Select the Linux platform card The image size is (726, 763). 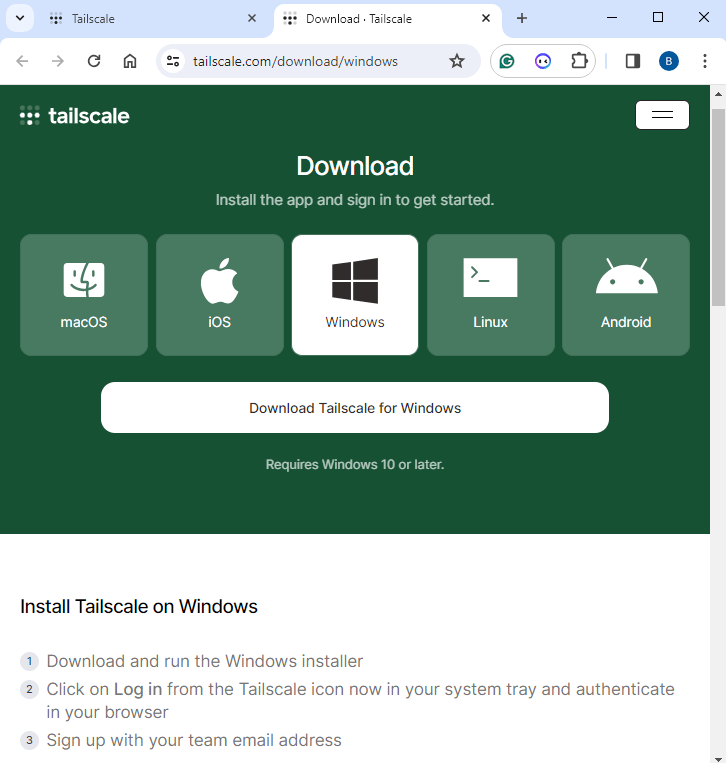(490, 295)
